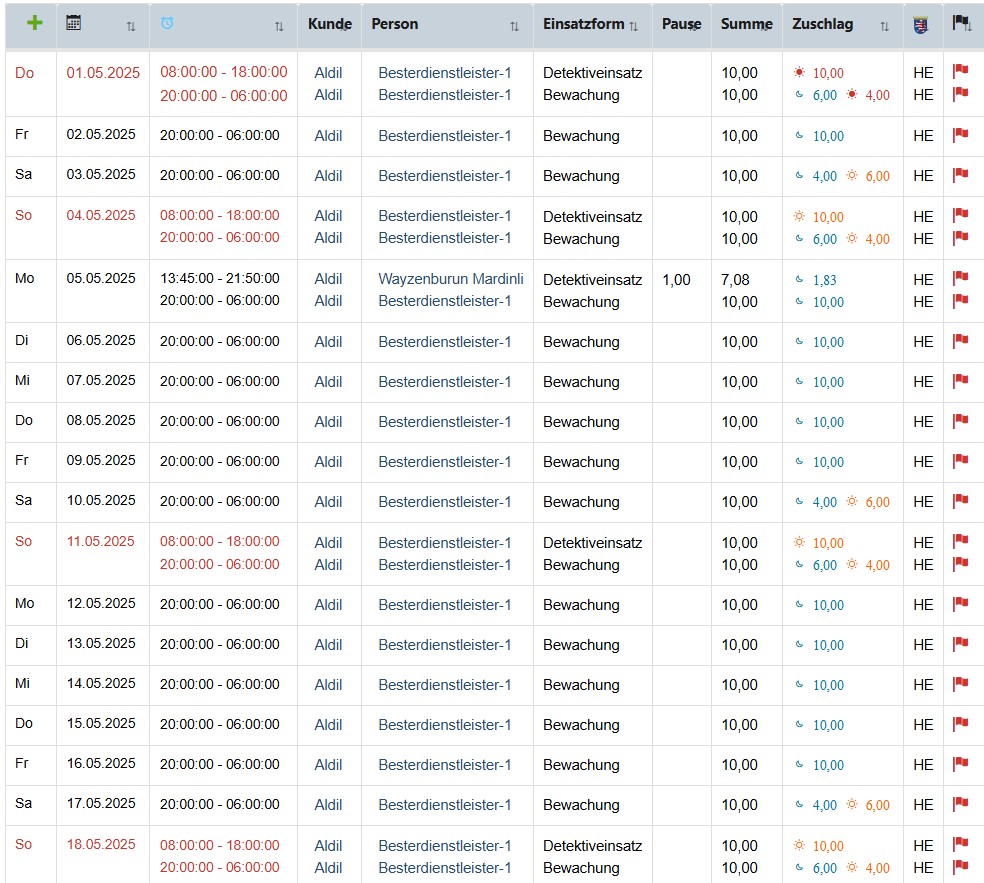Click red flag for 06.05.2025 row
984x883 pixels.
pyautogui.click(x=960, y=341)
